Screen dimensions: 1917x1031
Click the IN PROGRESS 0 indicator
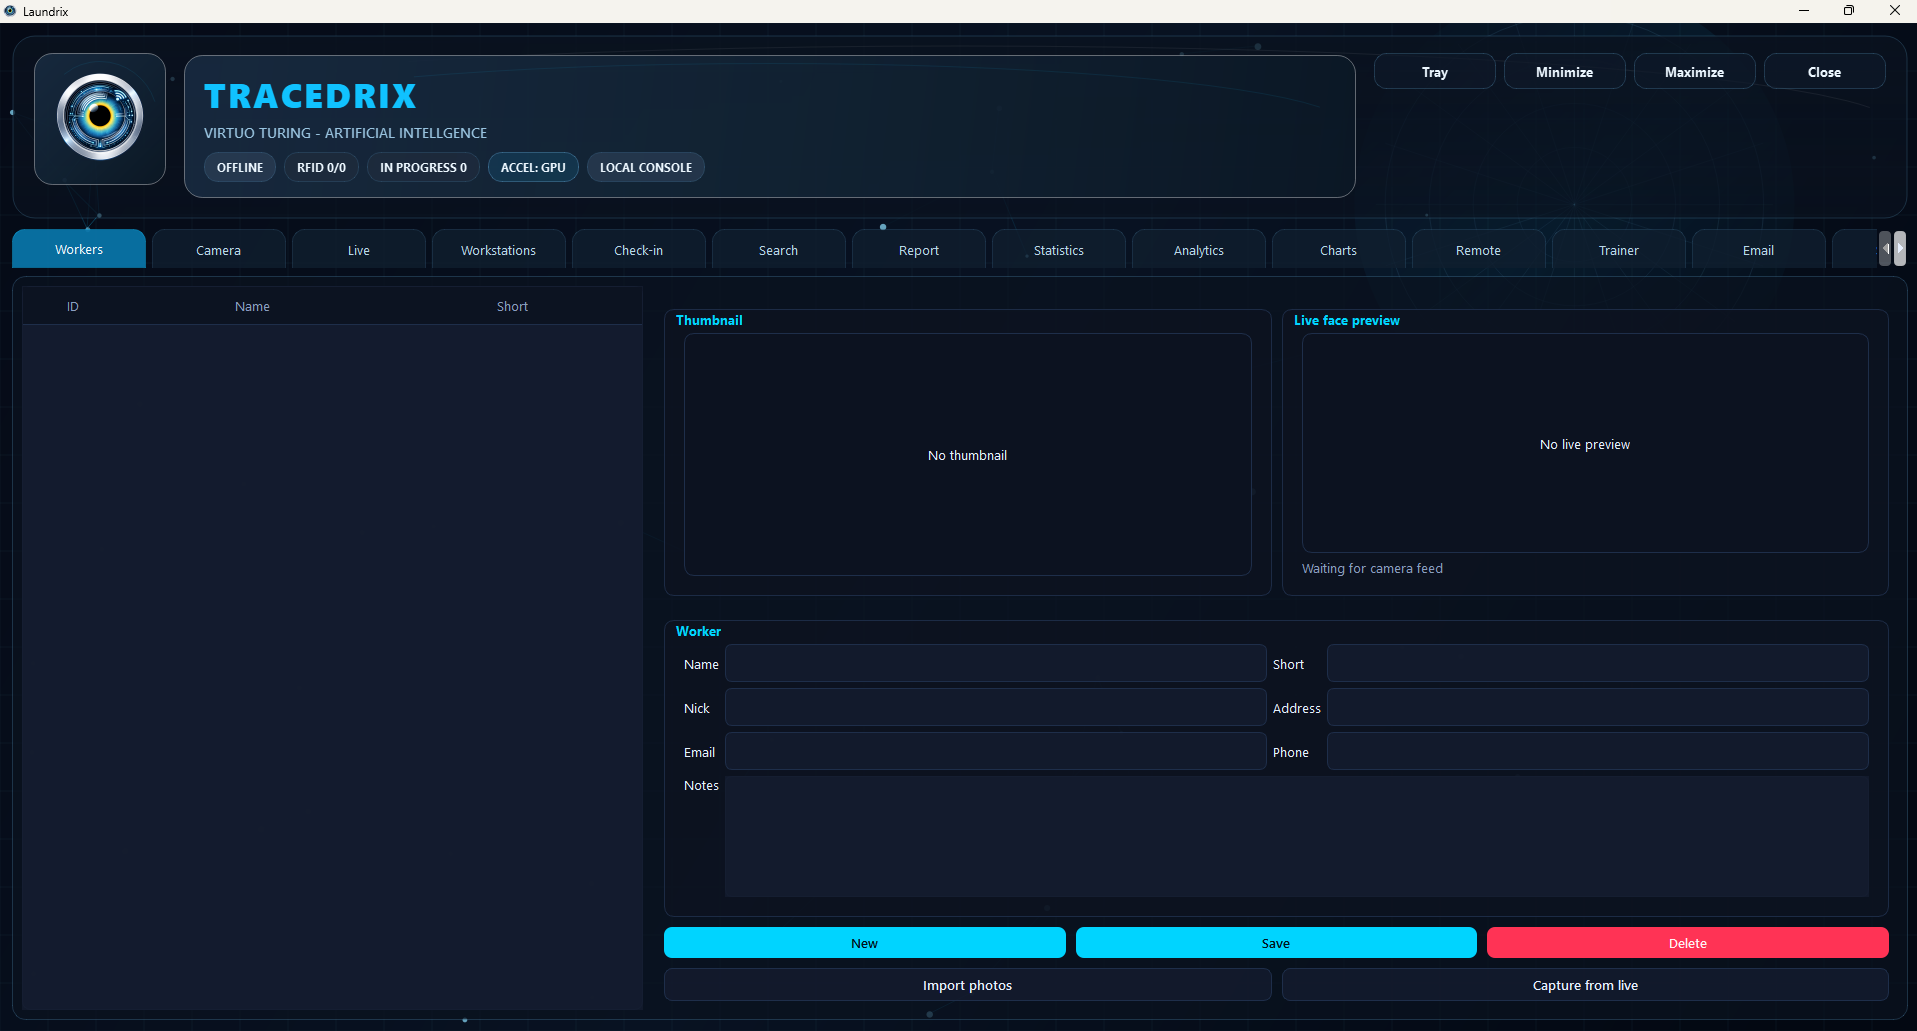(422, 167)
